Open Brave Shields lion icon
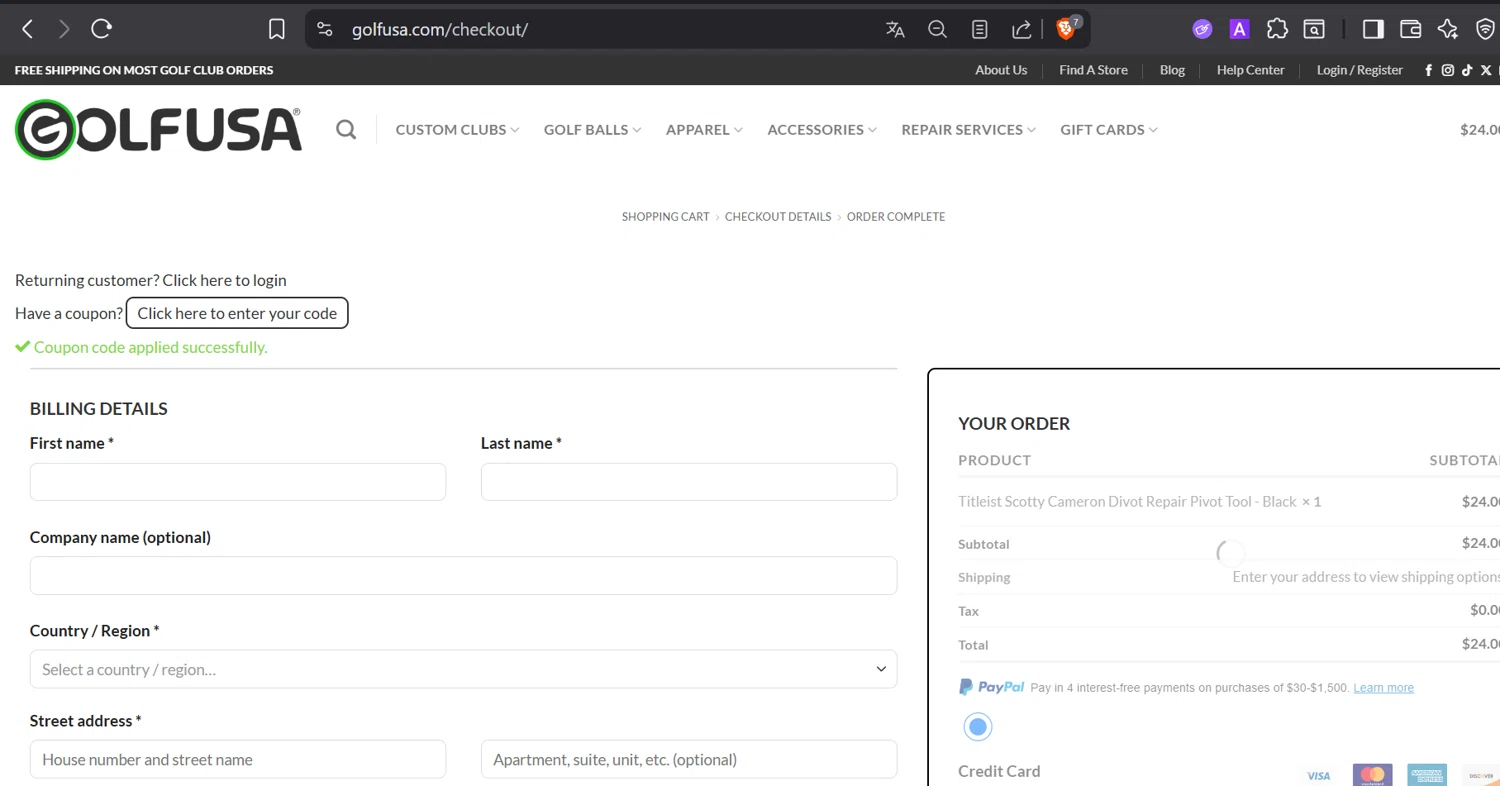The width and height of the screenshot is (1500, 786). pyautogui.click(x=1066, y=28)
